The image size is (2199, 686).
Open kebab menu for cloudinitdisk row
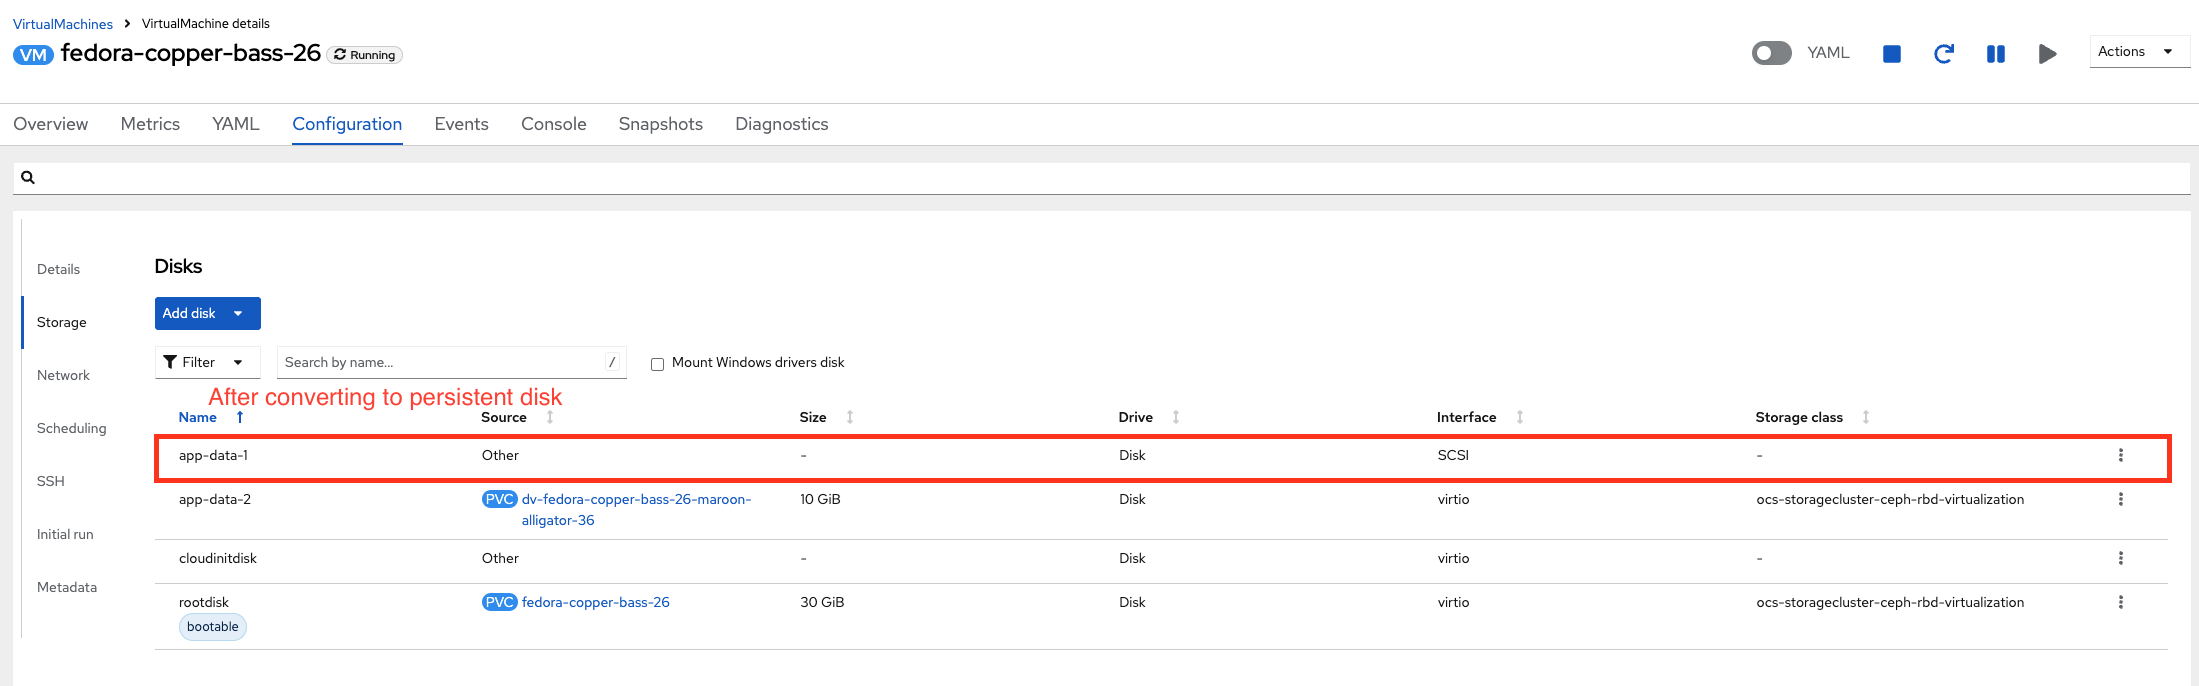pos(2120,559)
